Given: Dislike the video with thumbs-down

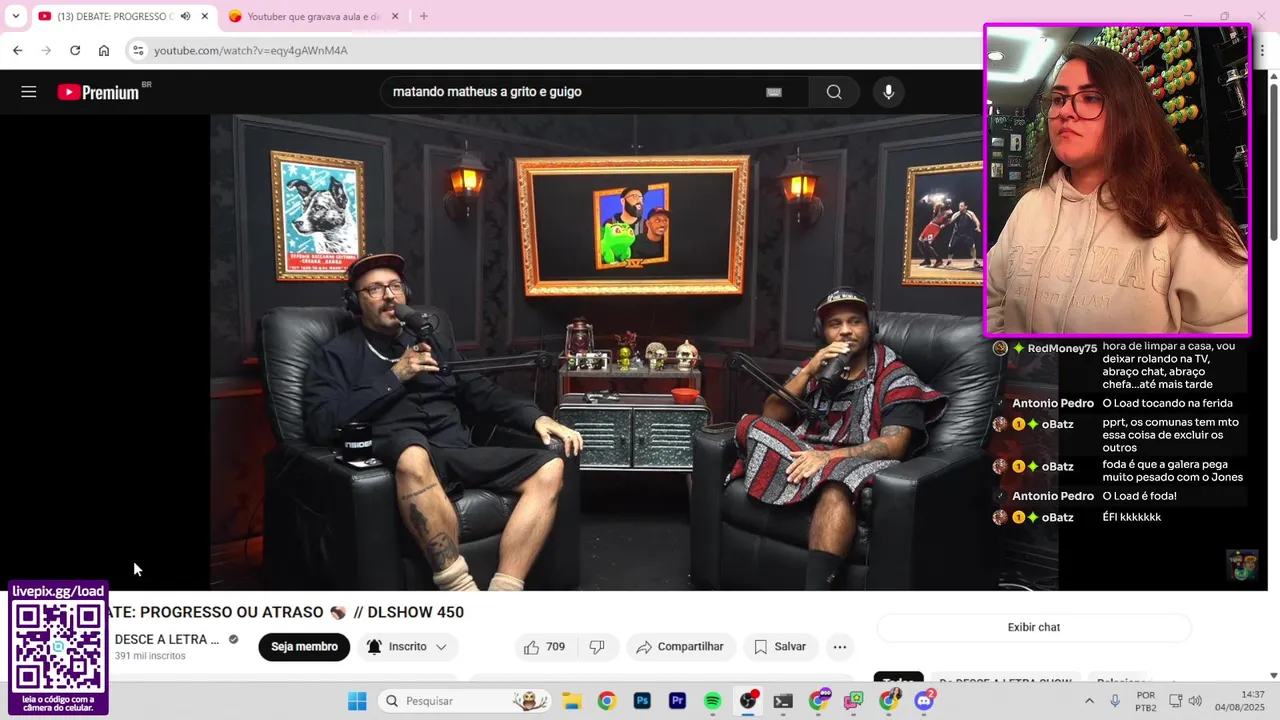Looking at the screenshot, I should click(x=597, y=647).
